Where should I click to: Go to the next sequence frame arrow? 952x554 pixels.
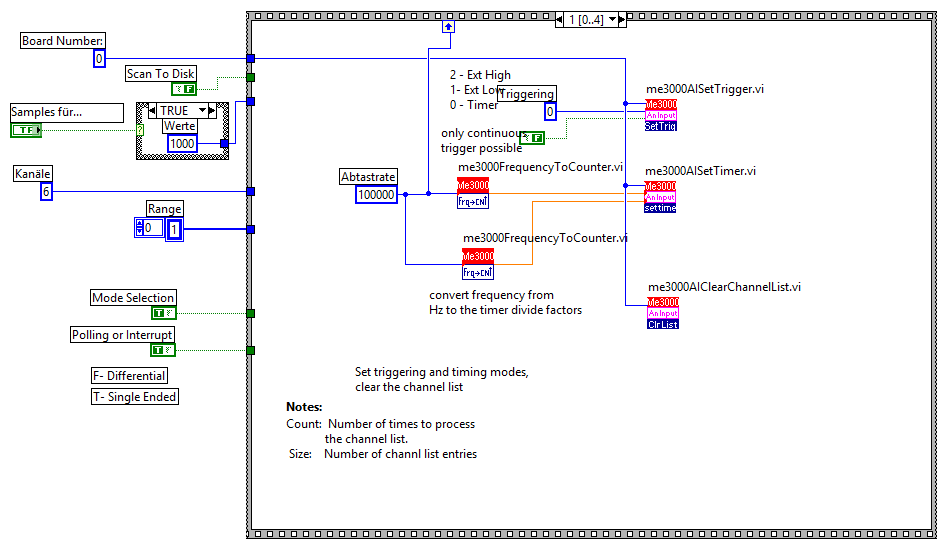622,20
